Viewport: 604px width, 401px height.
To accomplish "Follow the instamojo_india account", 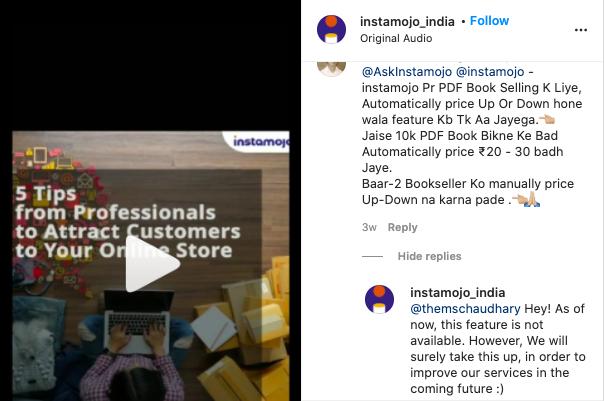I will (x=489, y=21).
